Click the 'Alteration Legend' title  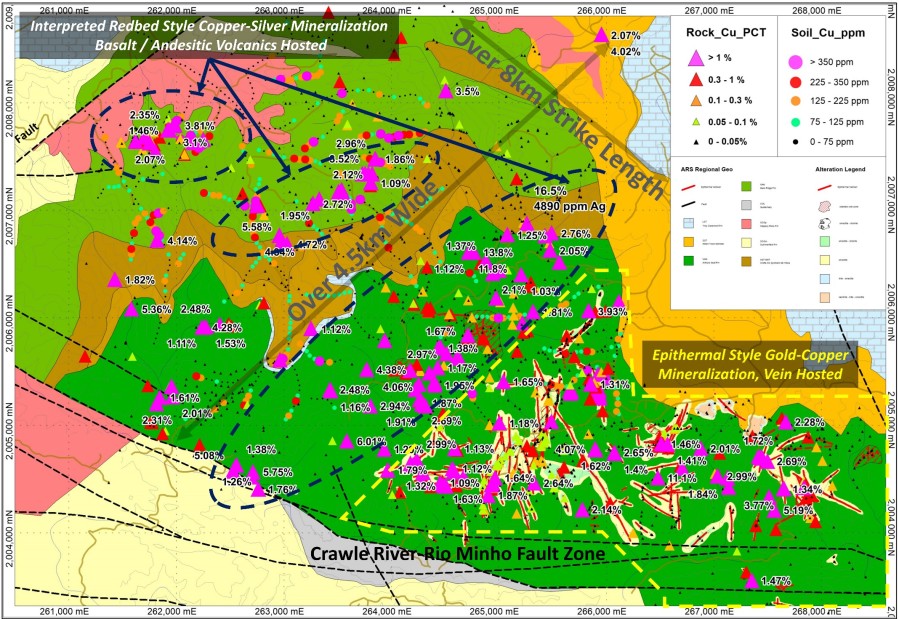[x=840, y=170]
